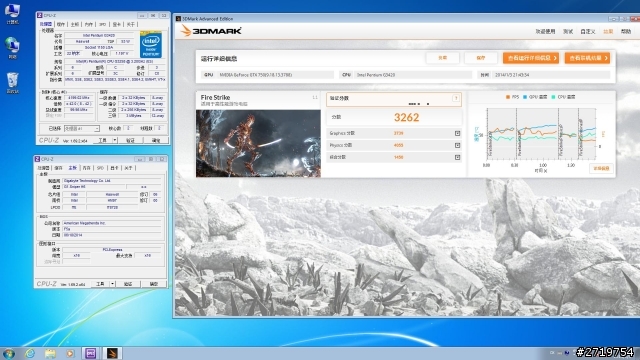Click OK button in lower CPU-Z
This screenshot has width=640, height=360.
pos(153,284)
